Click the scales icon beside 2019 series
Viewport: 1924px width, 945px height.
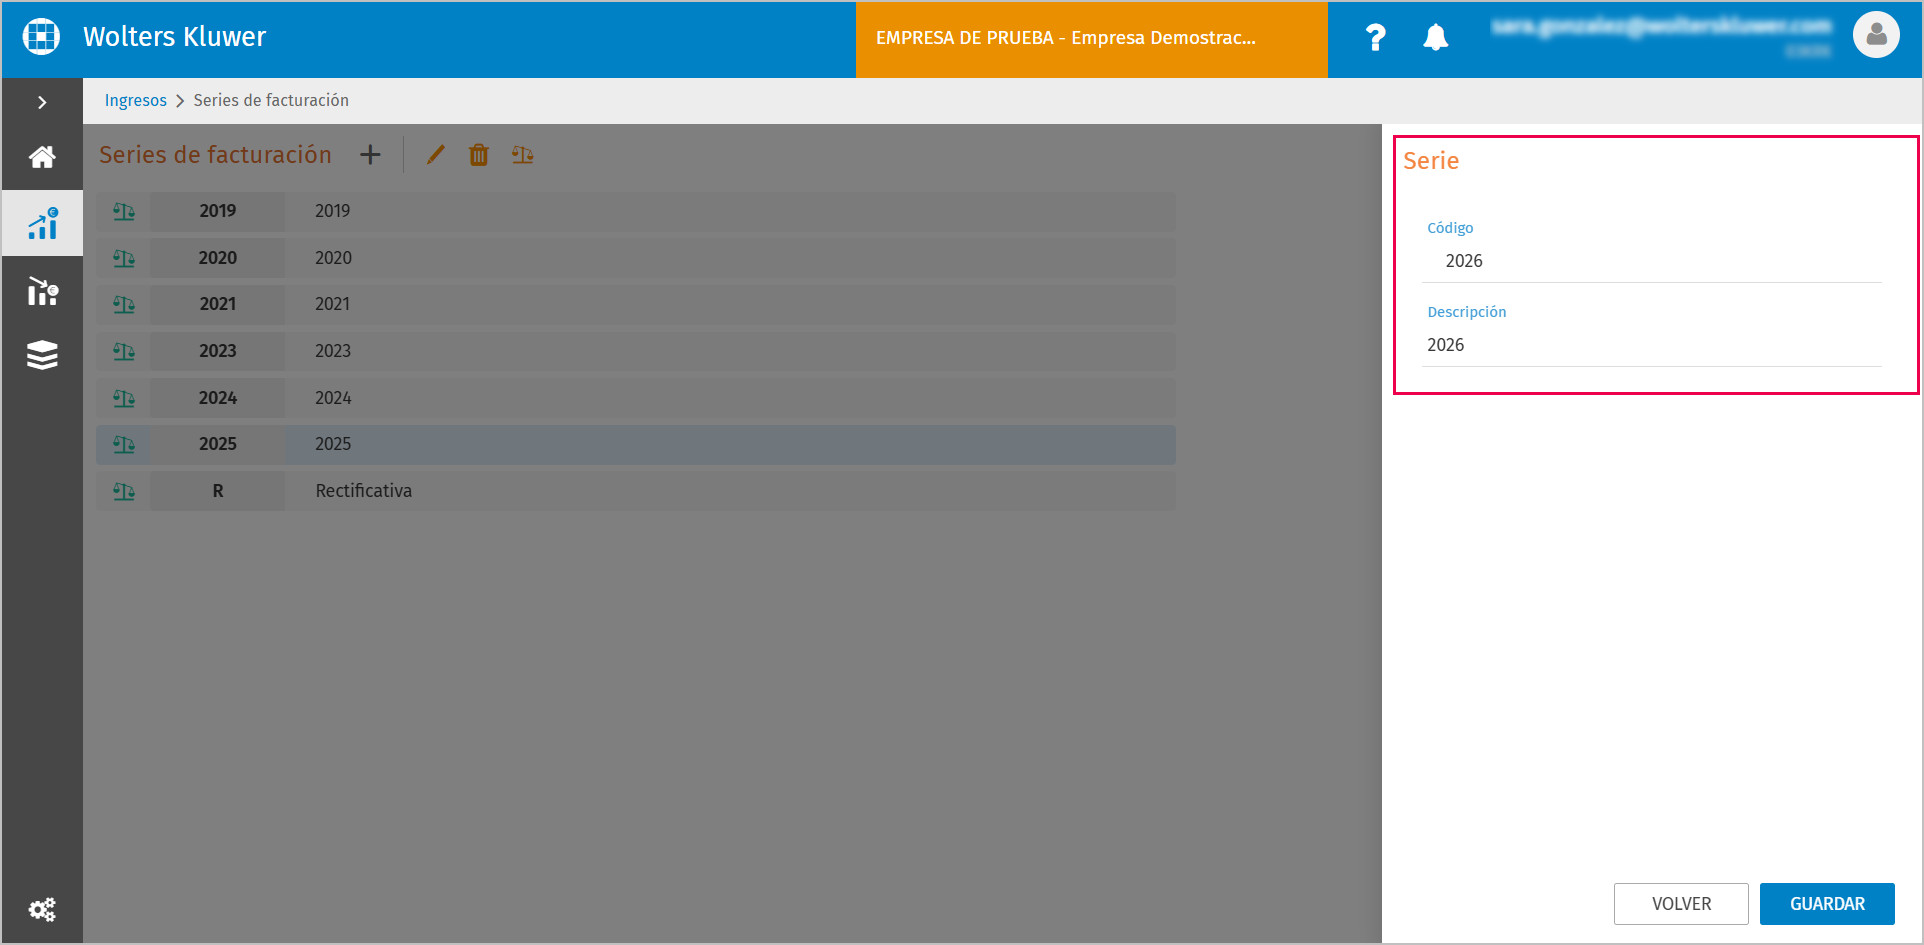point(123,211)
